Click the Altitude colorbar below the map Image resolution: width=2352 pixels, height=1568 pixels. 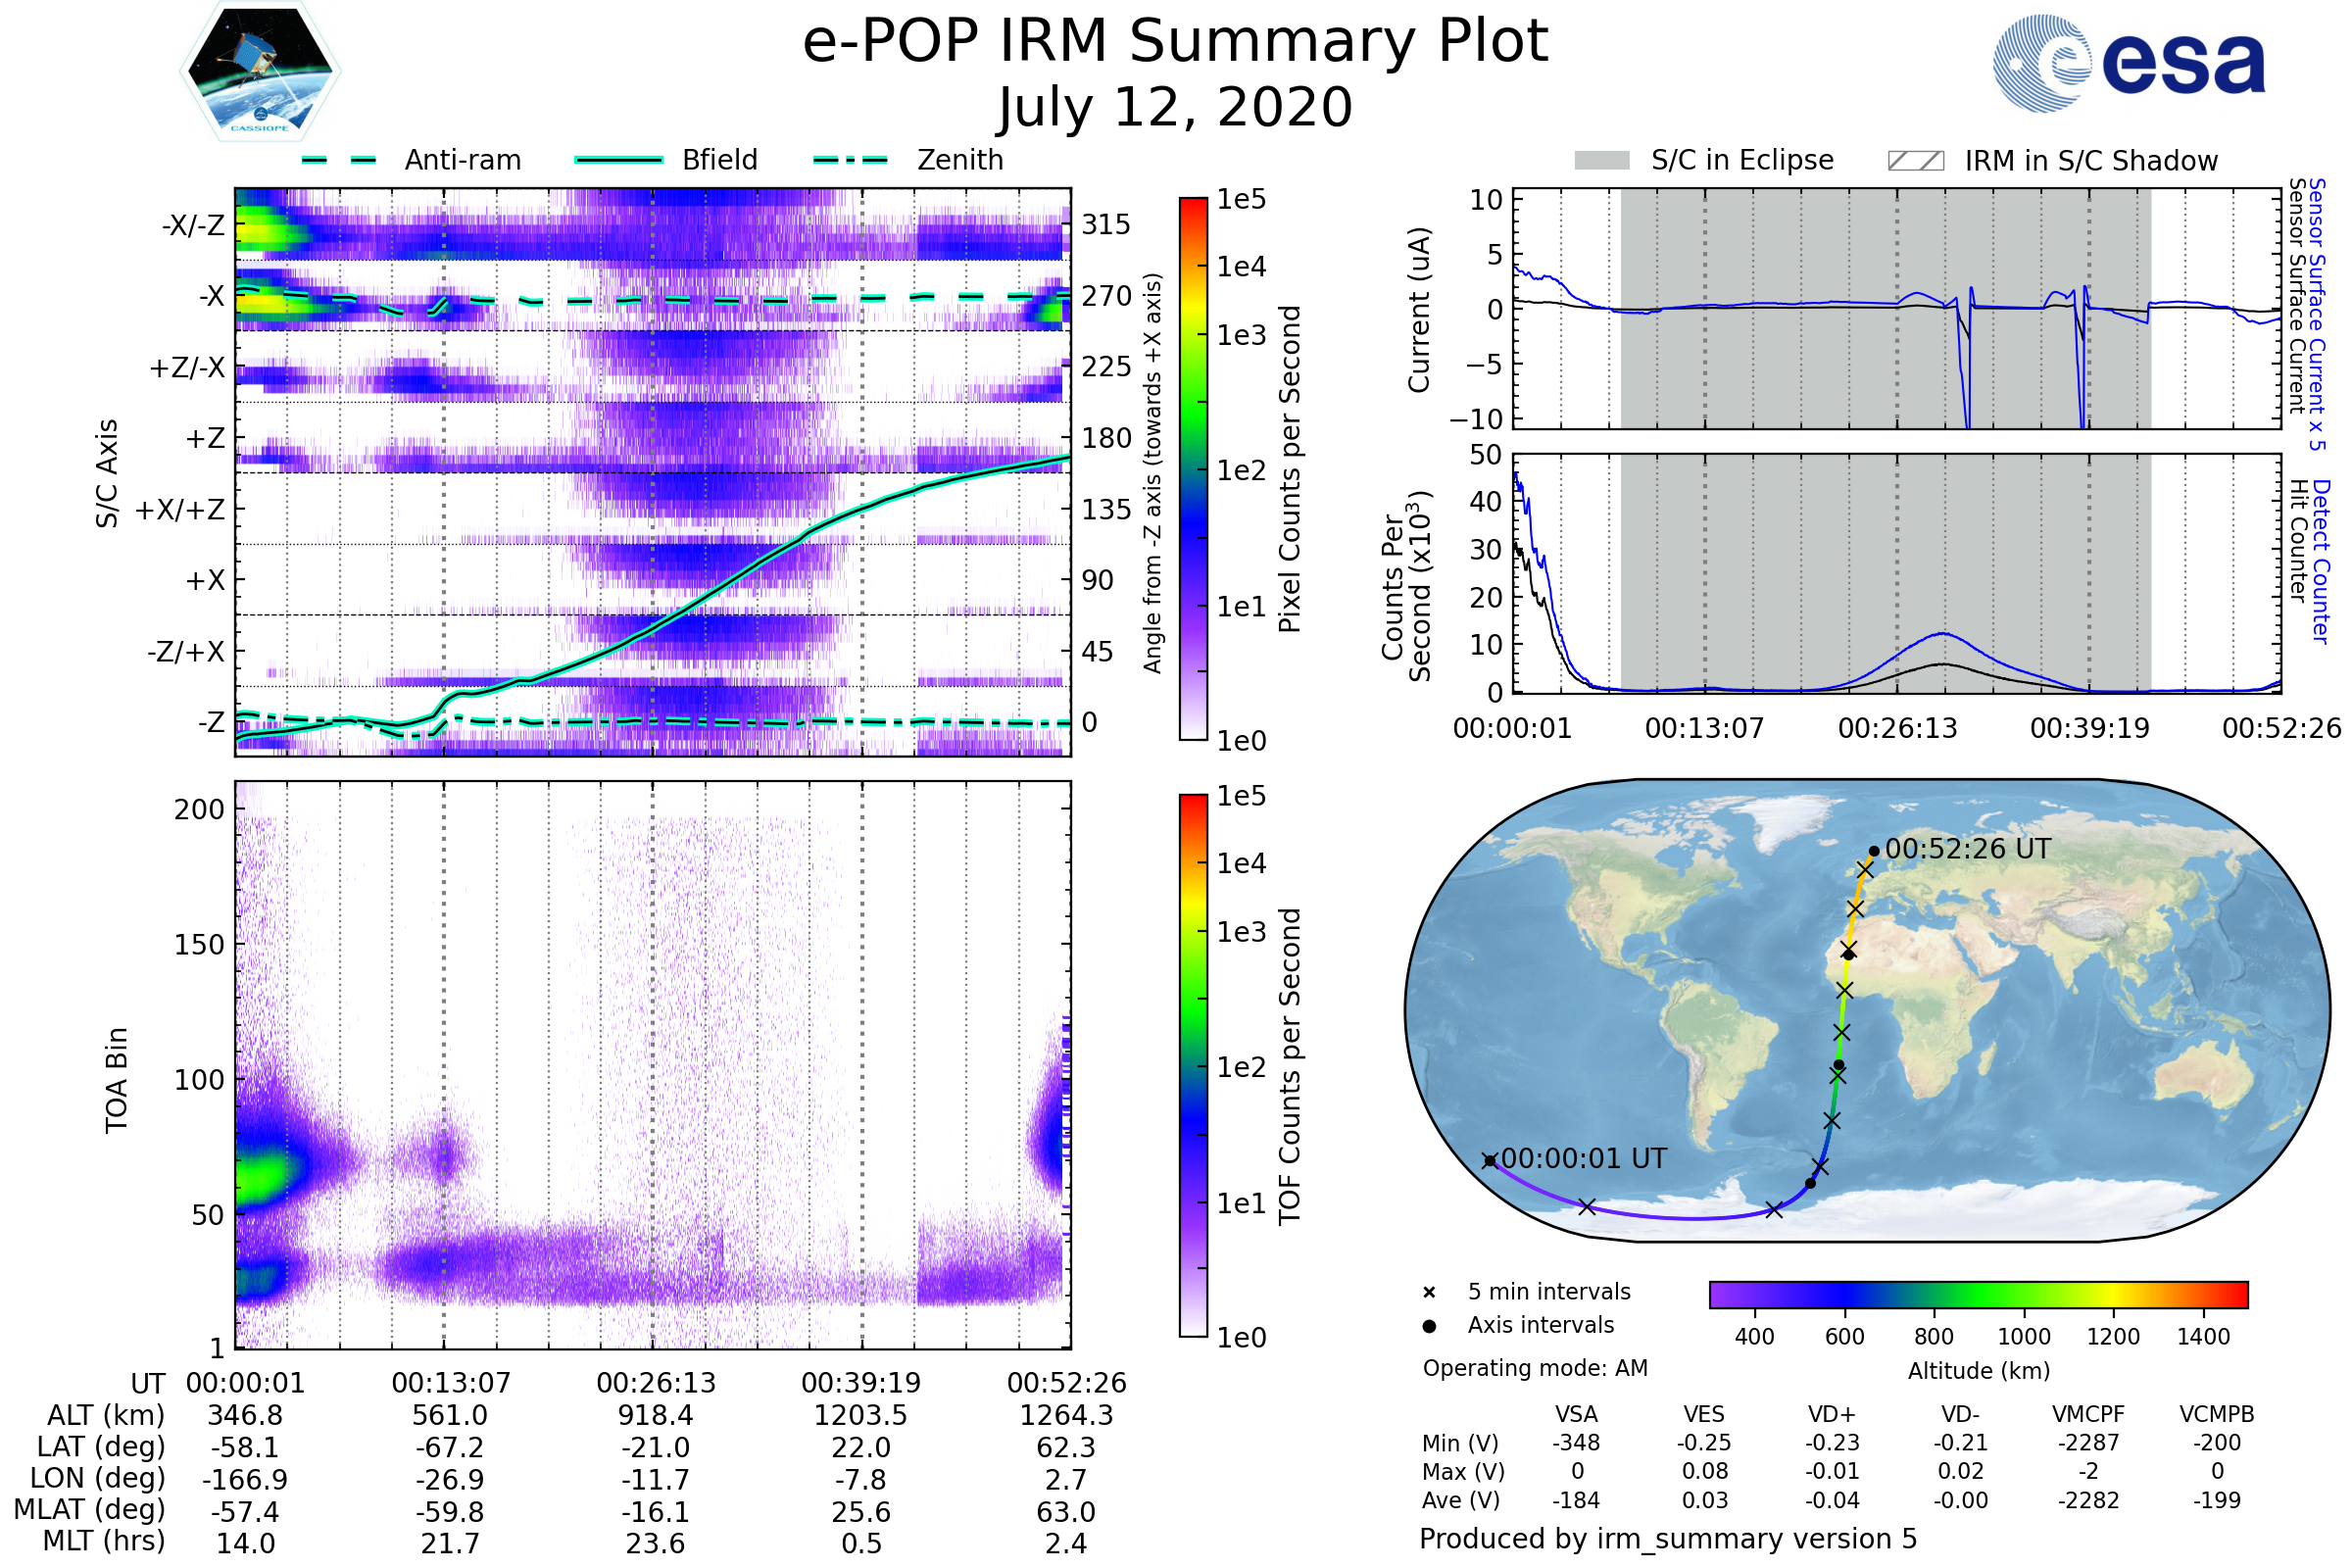pyautogui.click(x=1978, y=1294)
